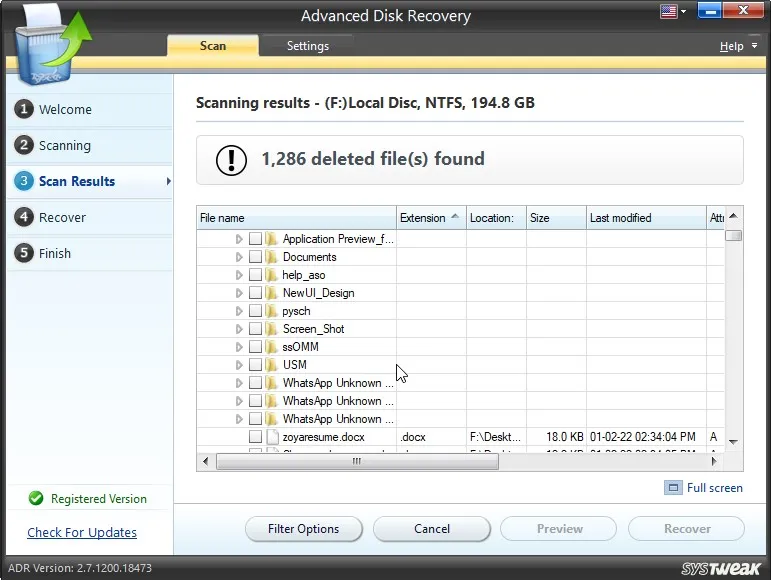
Task: Click the folder icon for Application Preview_f
Action: pos(271,239)
